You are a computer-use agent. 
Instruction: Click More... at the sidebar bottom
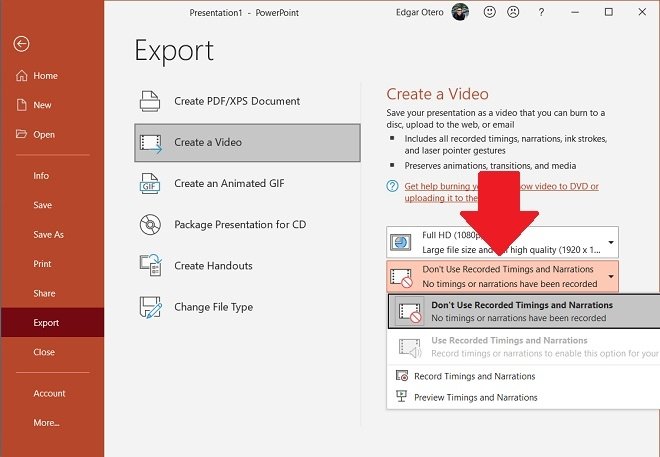point(46,423)
